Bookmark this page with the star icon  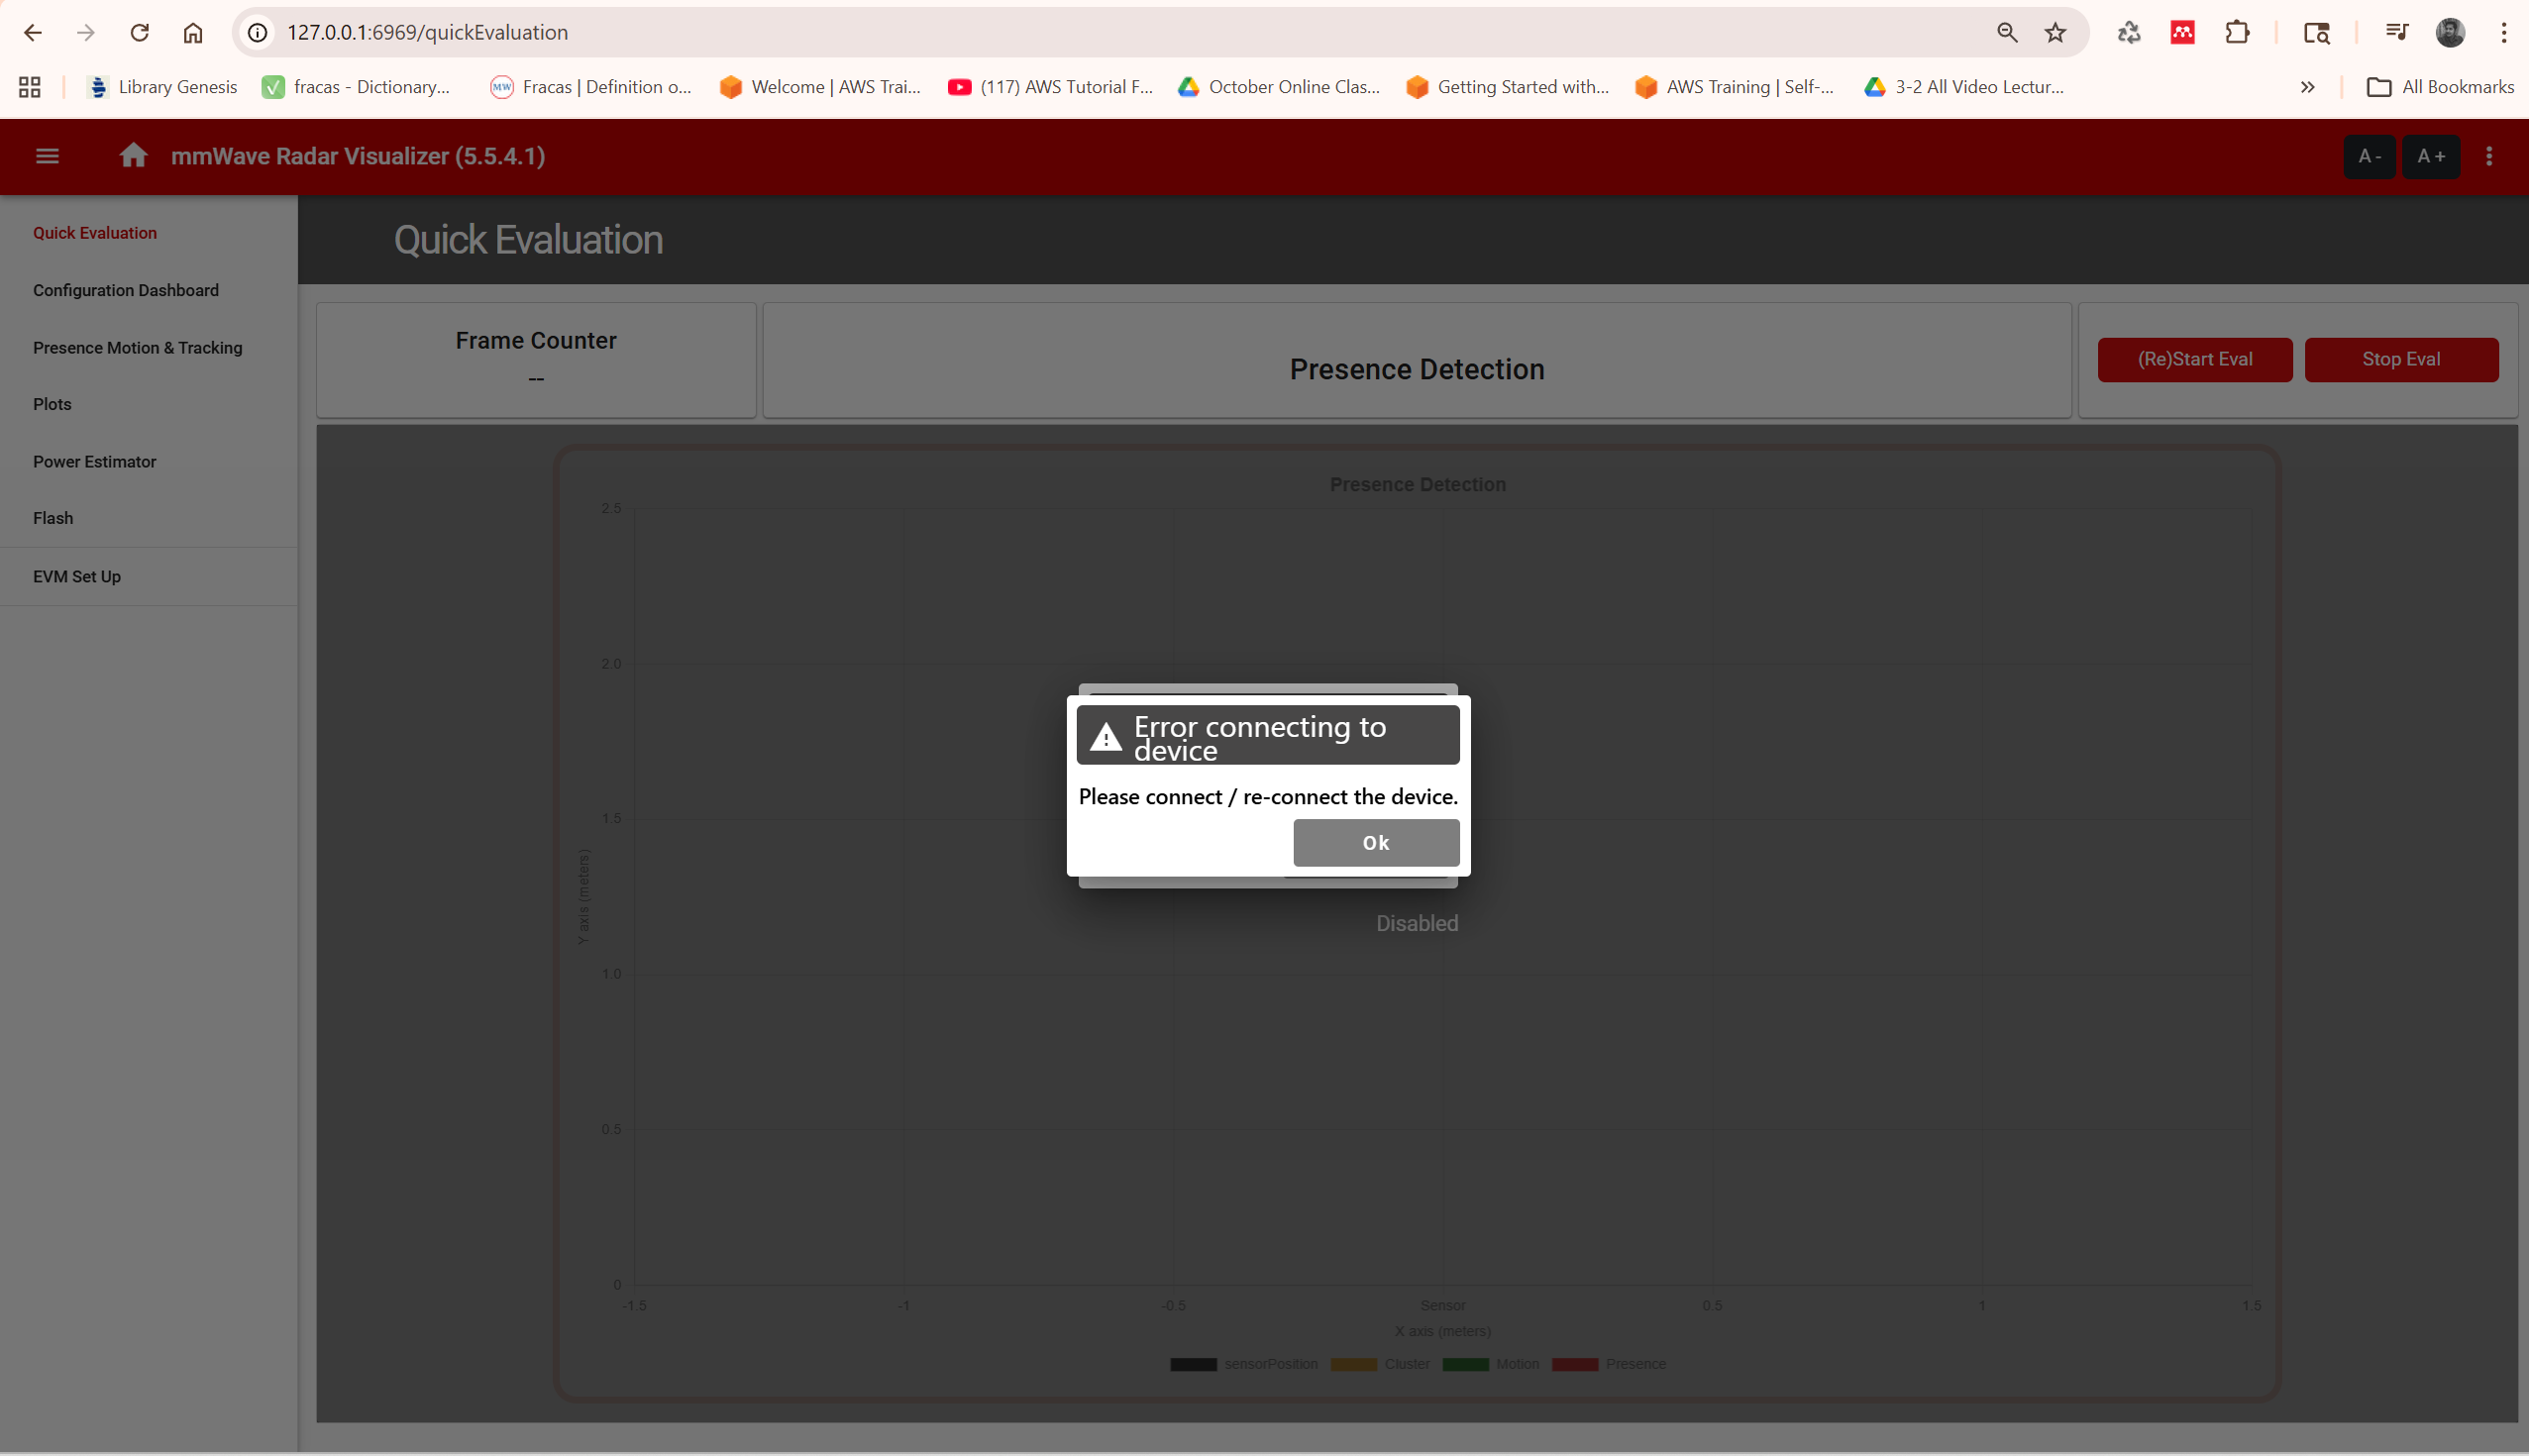[2055, 32]
